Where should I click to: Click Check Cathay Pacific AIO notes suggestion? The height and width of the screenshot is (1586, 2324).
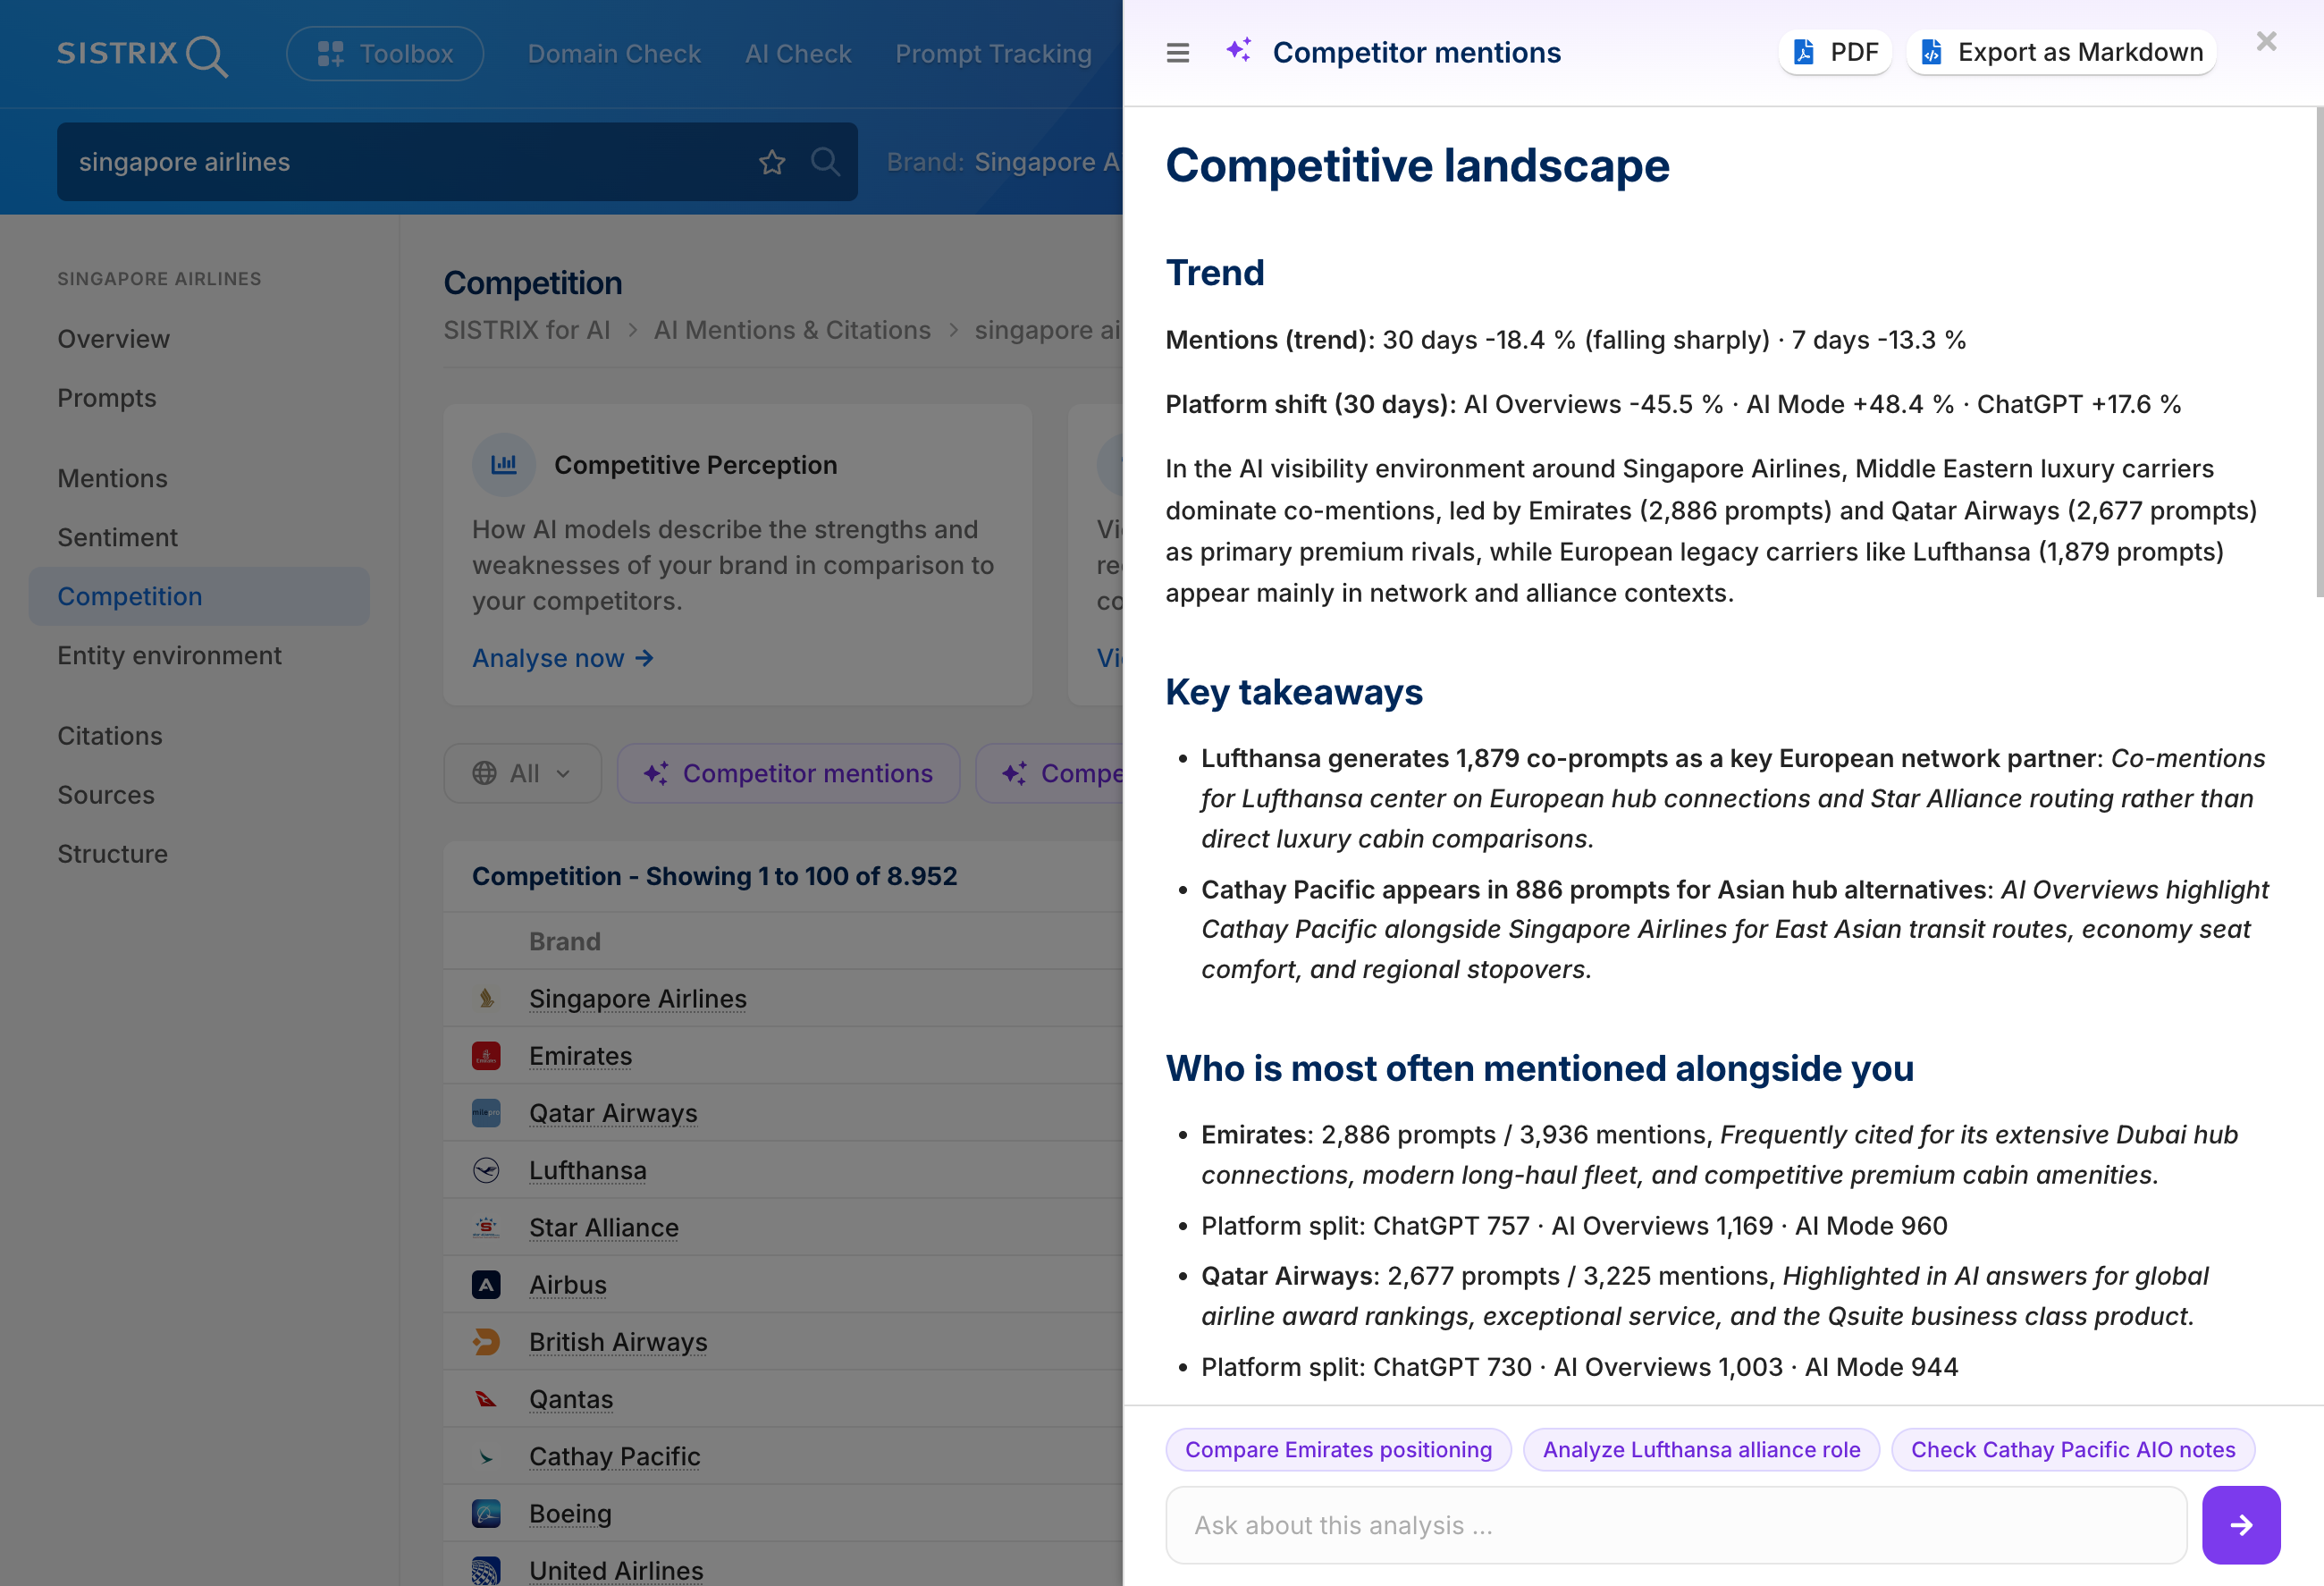pos(2072,1449)
